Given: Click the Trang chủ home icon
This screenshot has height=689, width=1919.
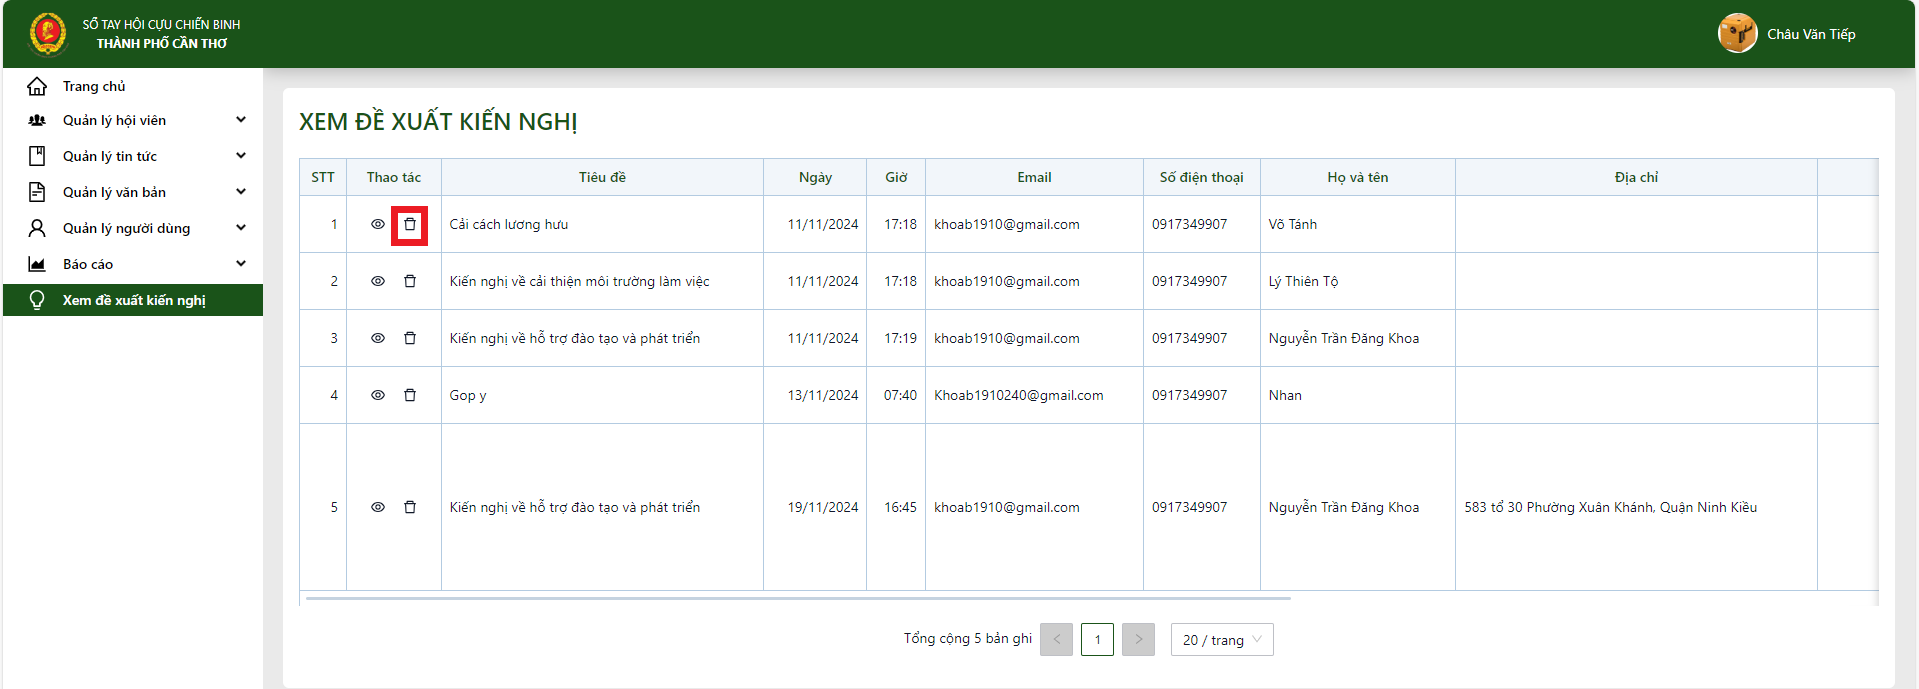Looking at the screenshot, I should [37, 86].
